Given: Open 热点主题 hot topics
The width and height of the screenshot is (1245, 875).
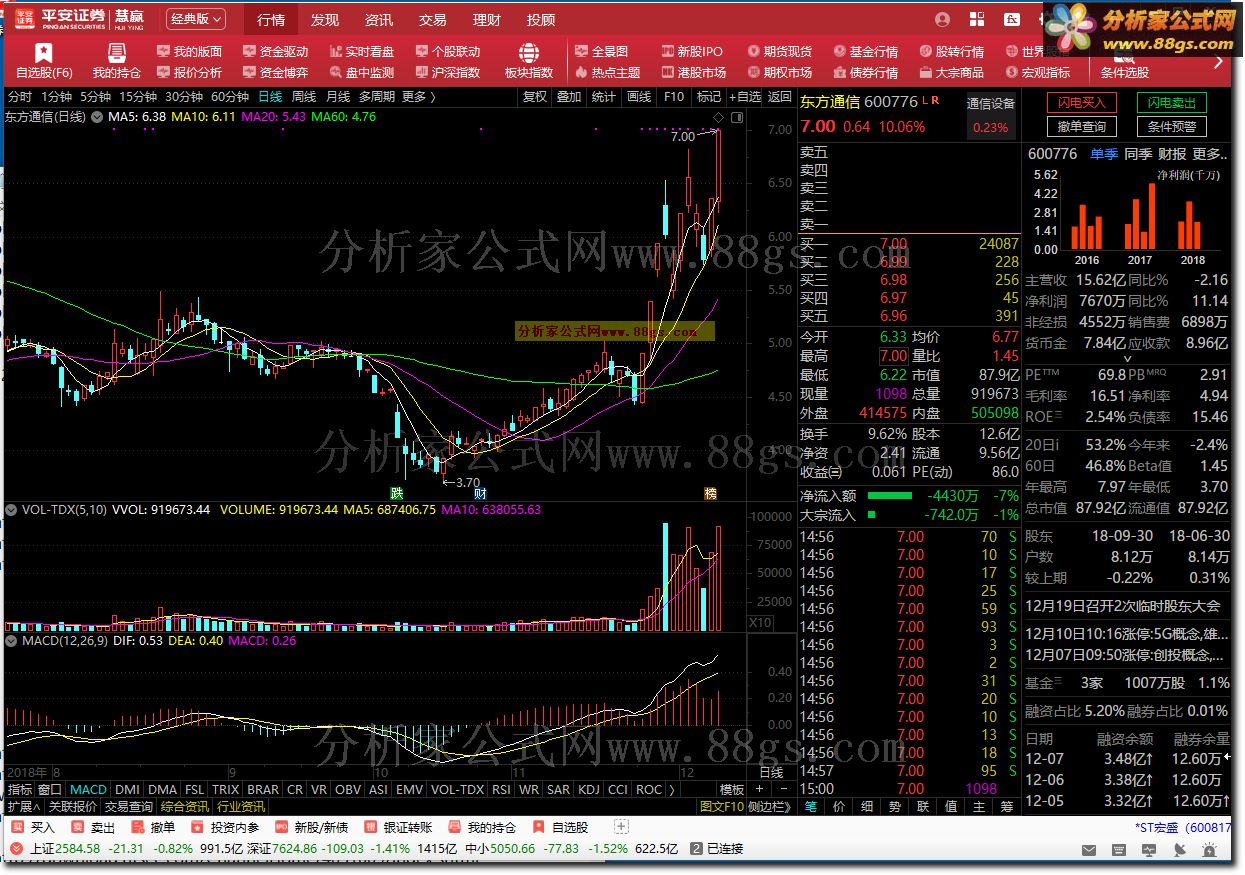Looking at the screenshot, I should [607, 72].
